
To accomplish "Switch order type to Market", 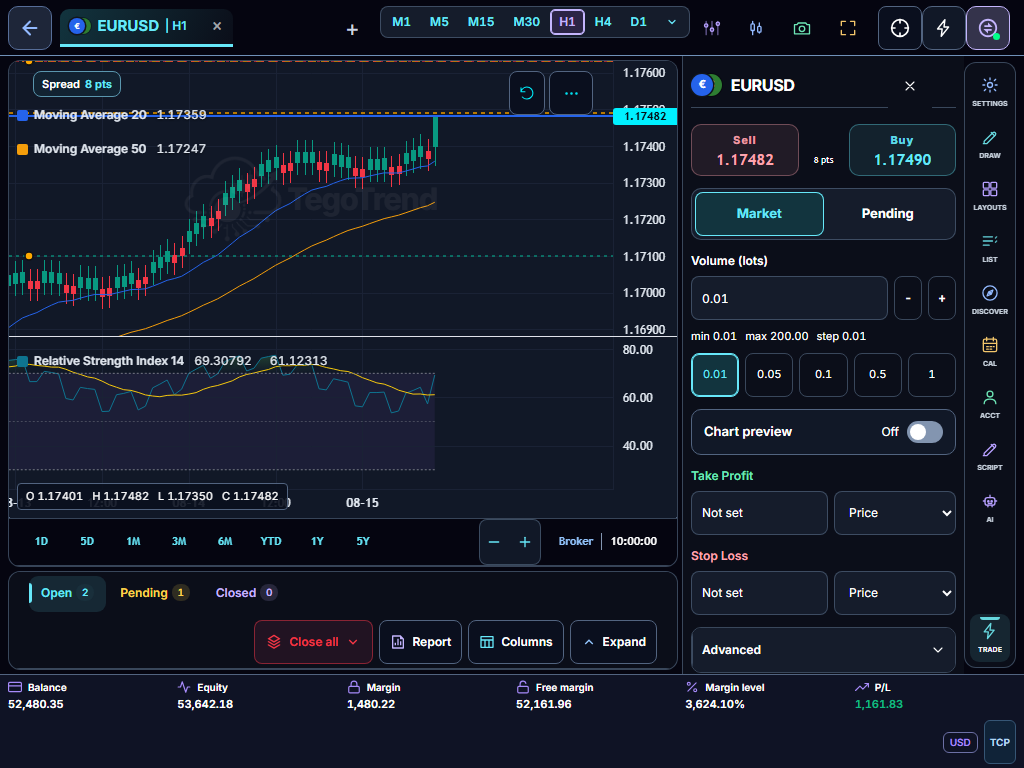I will point(759,214).
